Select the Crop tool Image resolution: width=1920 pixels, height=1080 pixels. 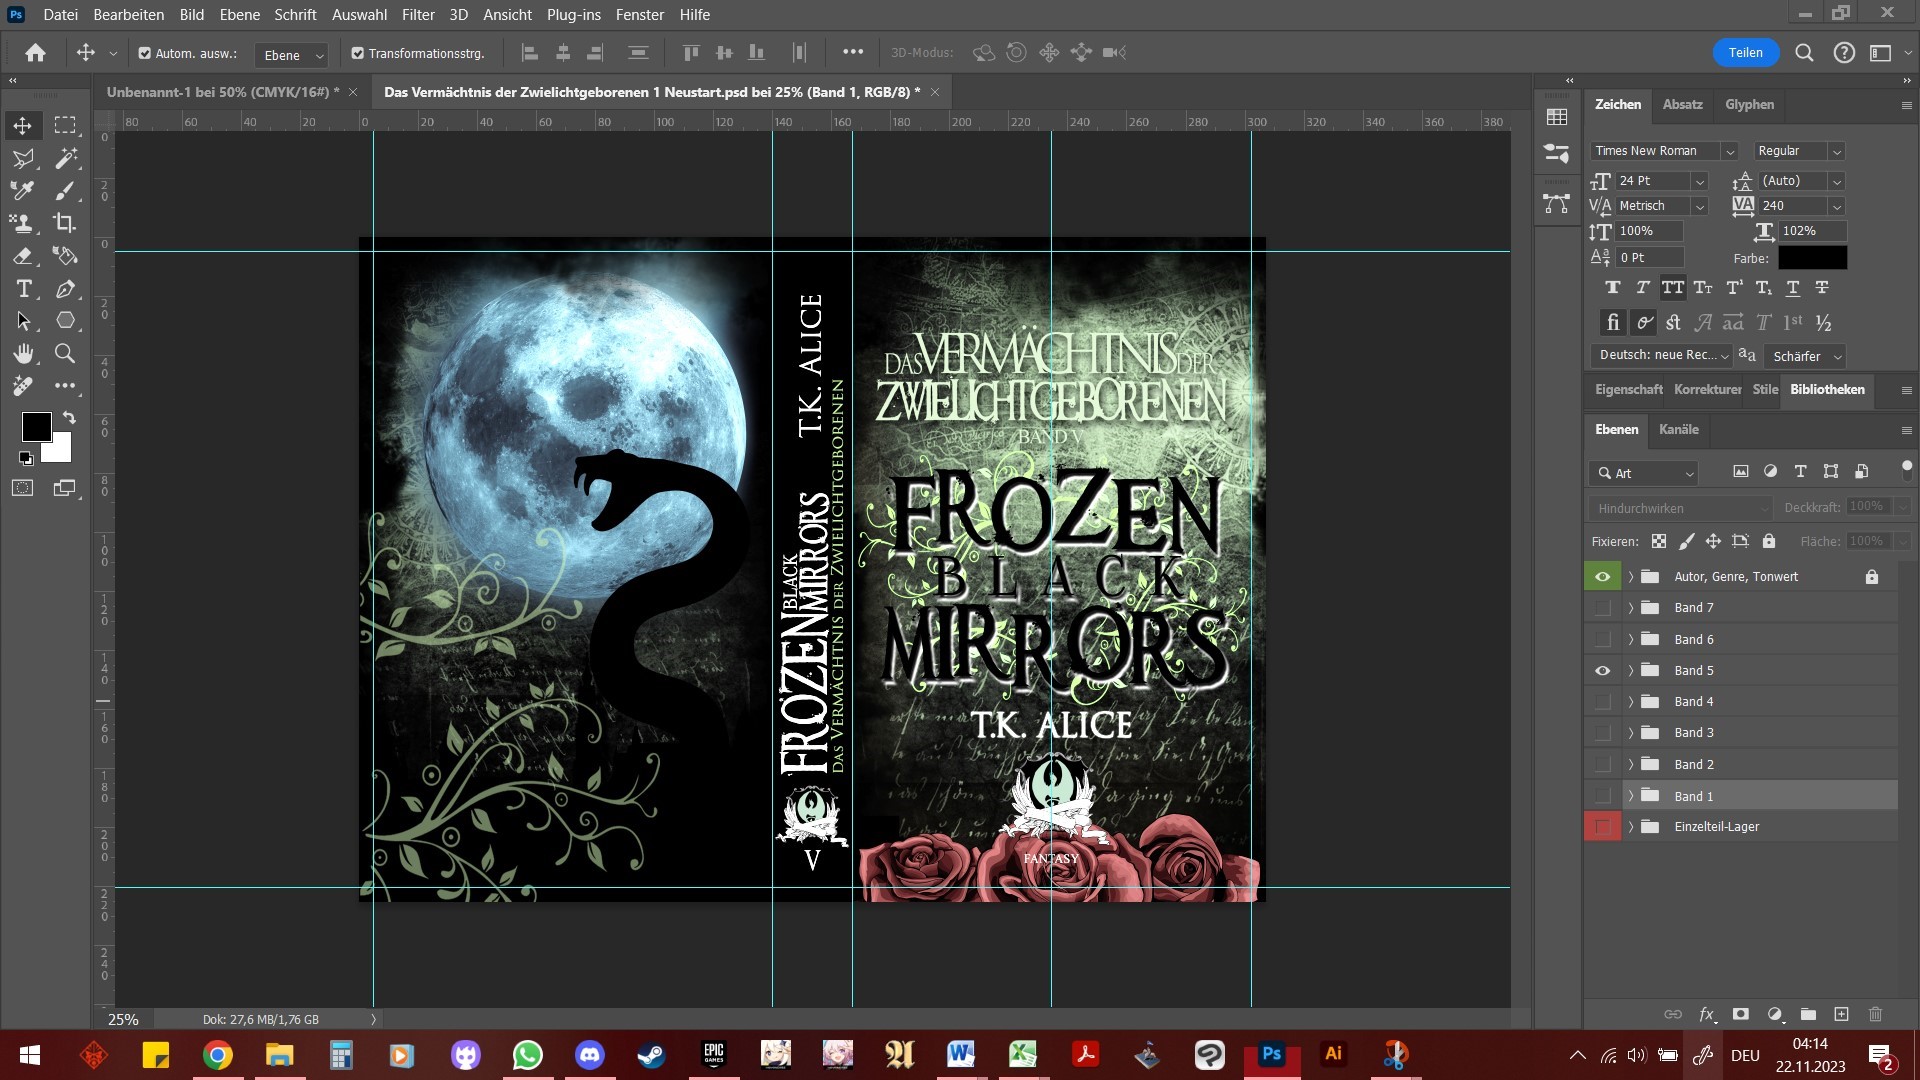pyautogui.click(x=65, y=223)
